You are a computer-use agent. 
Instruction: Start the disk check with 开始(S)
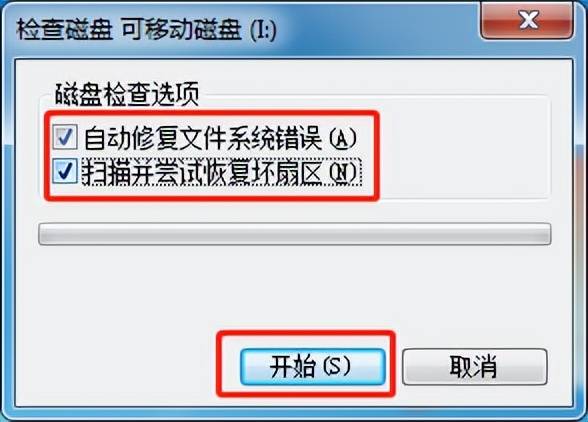point(313,366)
